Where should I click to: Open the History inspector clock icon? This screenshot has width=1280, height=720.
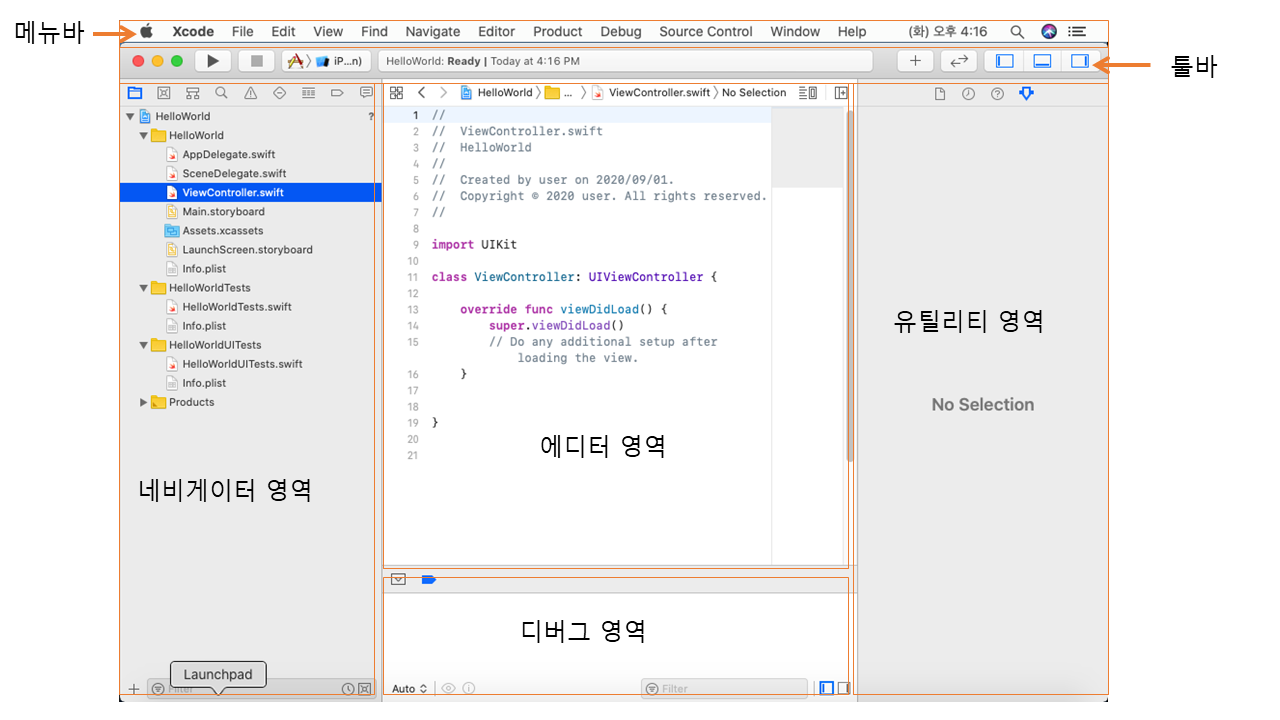coord(968,94)
